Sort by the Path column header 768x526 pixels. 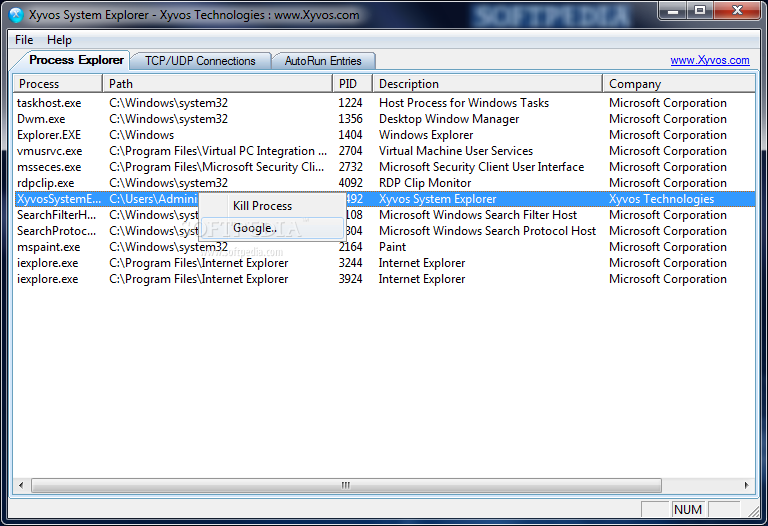[217, 84]
